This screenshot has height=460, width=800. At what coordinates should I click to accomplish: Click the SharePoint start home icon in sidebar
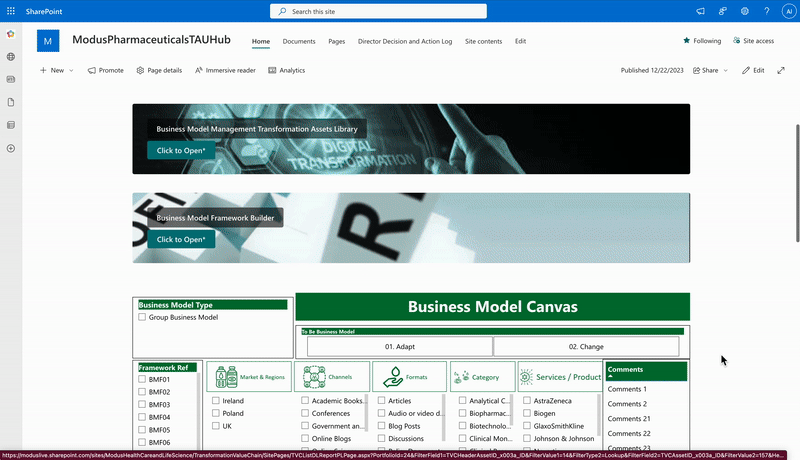tap(11, 34)
